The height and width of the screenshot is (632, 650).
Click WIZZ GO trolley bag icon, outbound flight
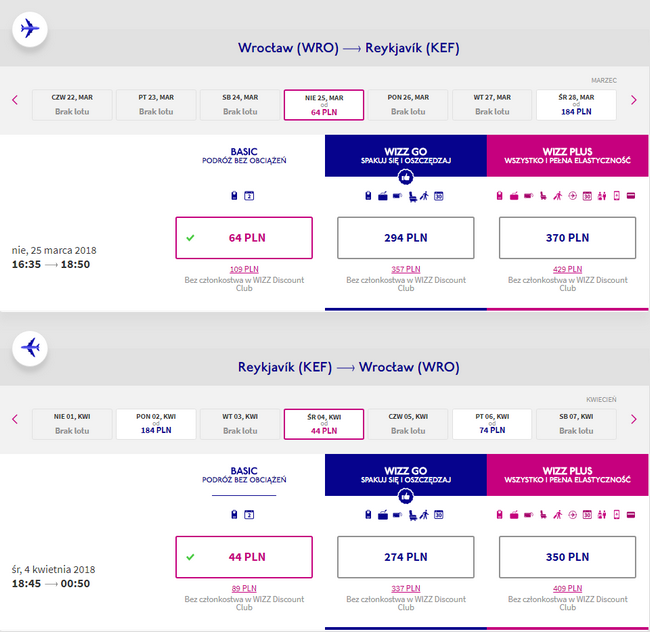pos(383,196)
